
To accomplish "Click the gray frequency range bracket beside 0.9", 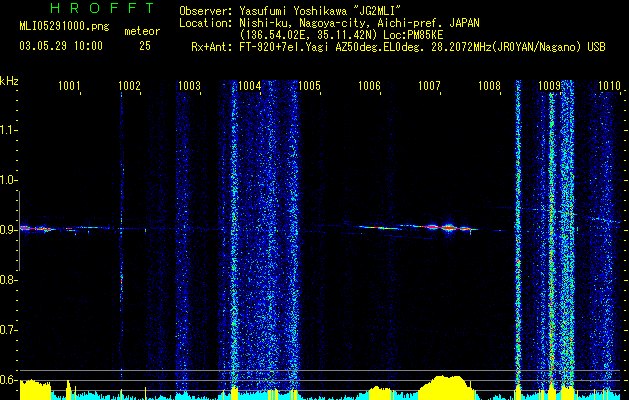I will click(19, 231).
